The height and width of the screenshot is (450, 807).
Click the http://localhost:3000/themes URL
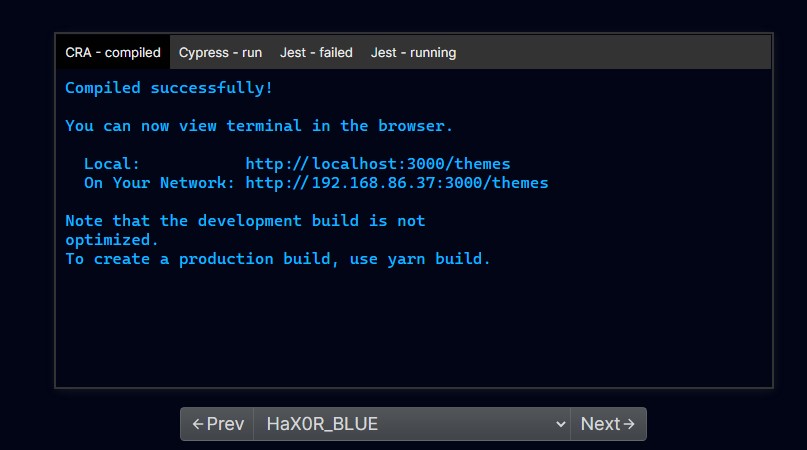(x=378, y=164)
